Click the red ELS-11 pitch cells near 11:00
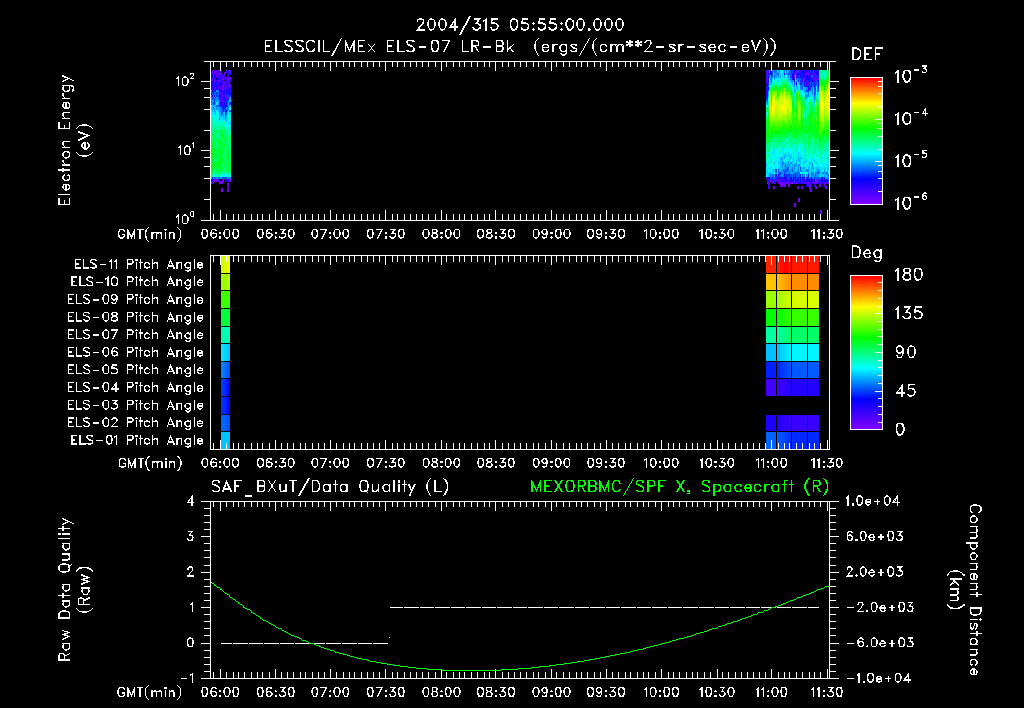1024x708 pixels. [792, 265]
